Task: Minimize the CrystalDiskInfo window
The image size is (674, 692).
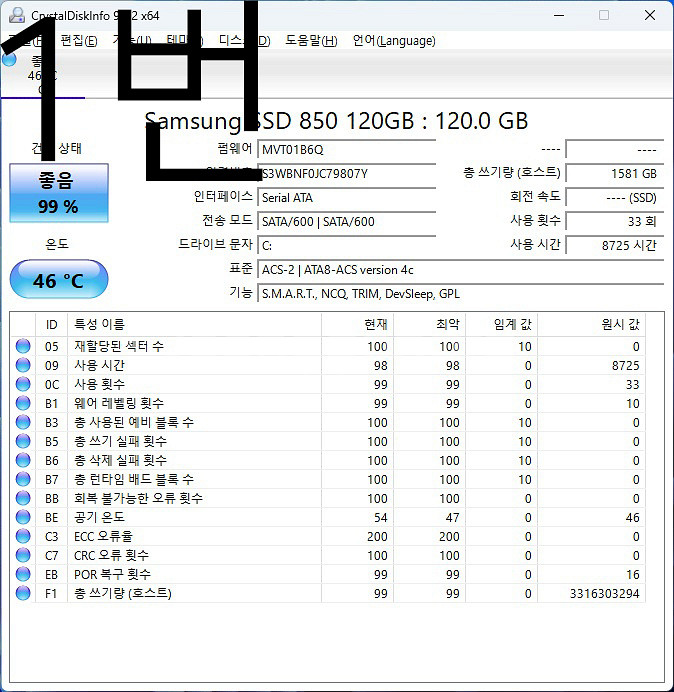Action: tap(559, 15)
